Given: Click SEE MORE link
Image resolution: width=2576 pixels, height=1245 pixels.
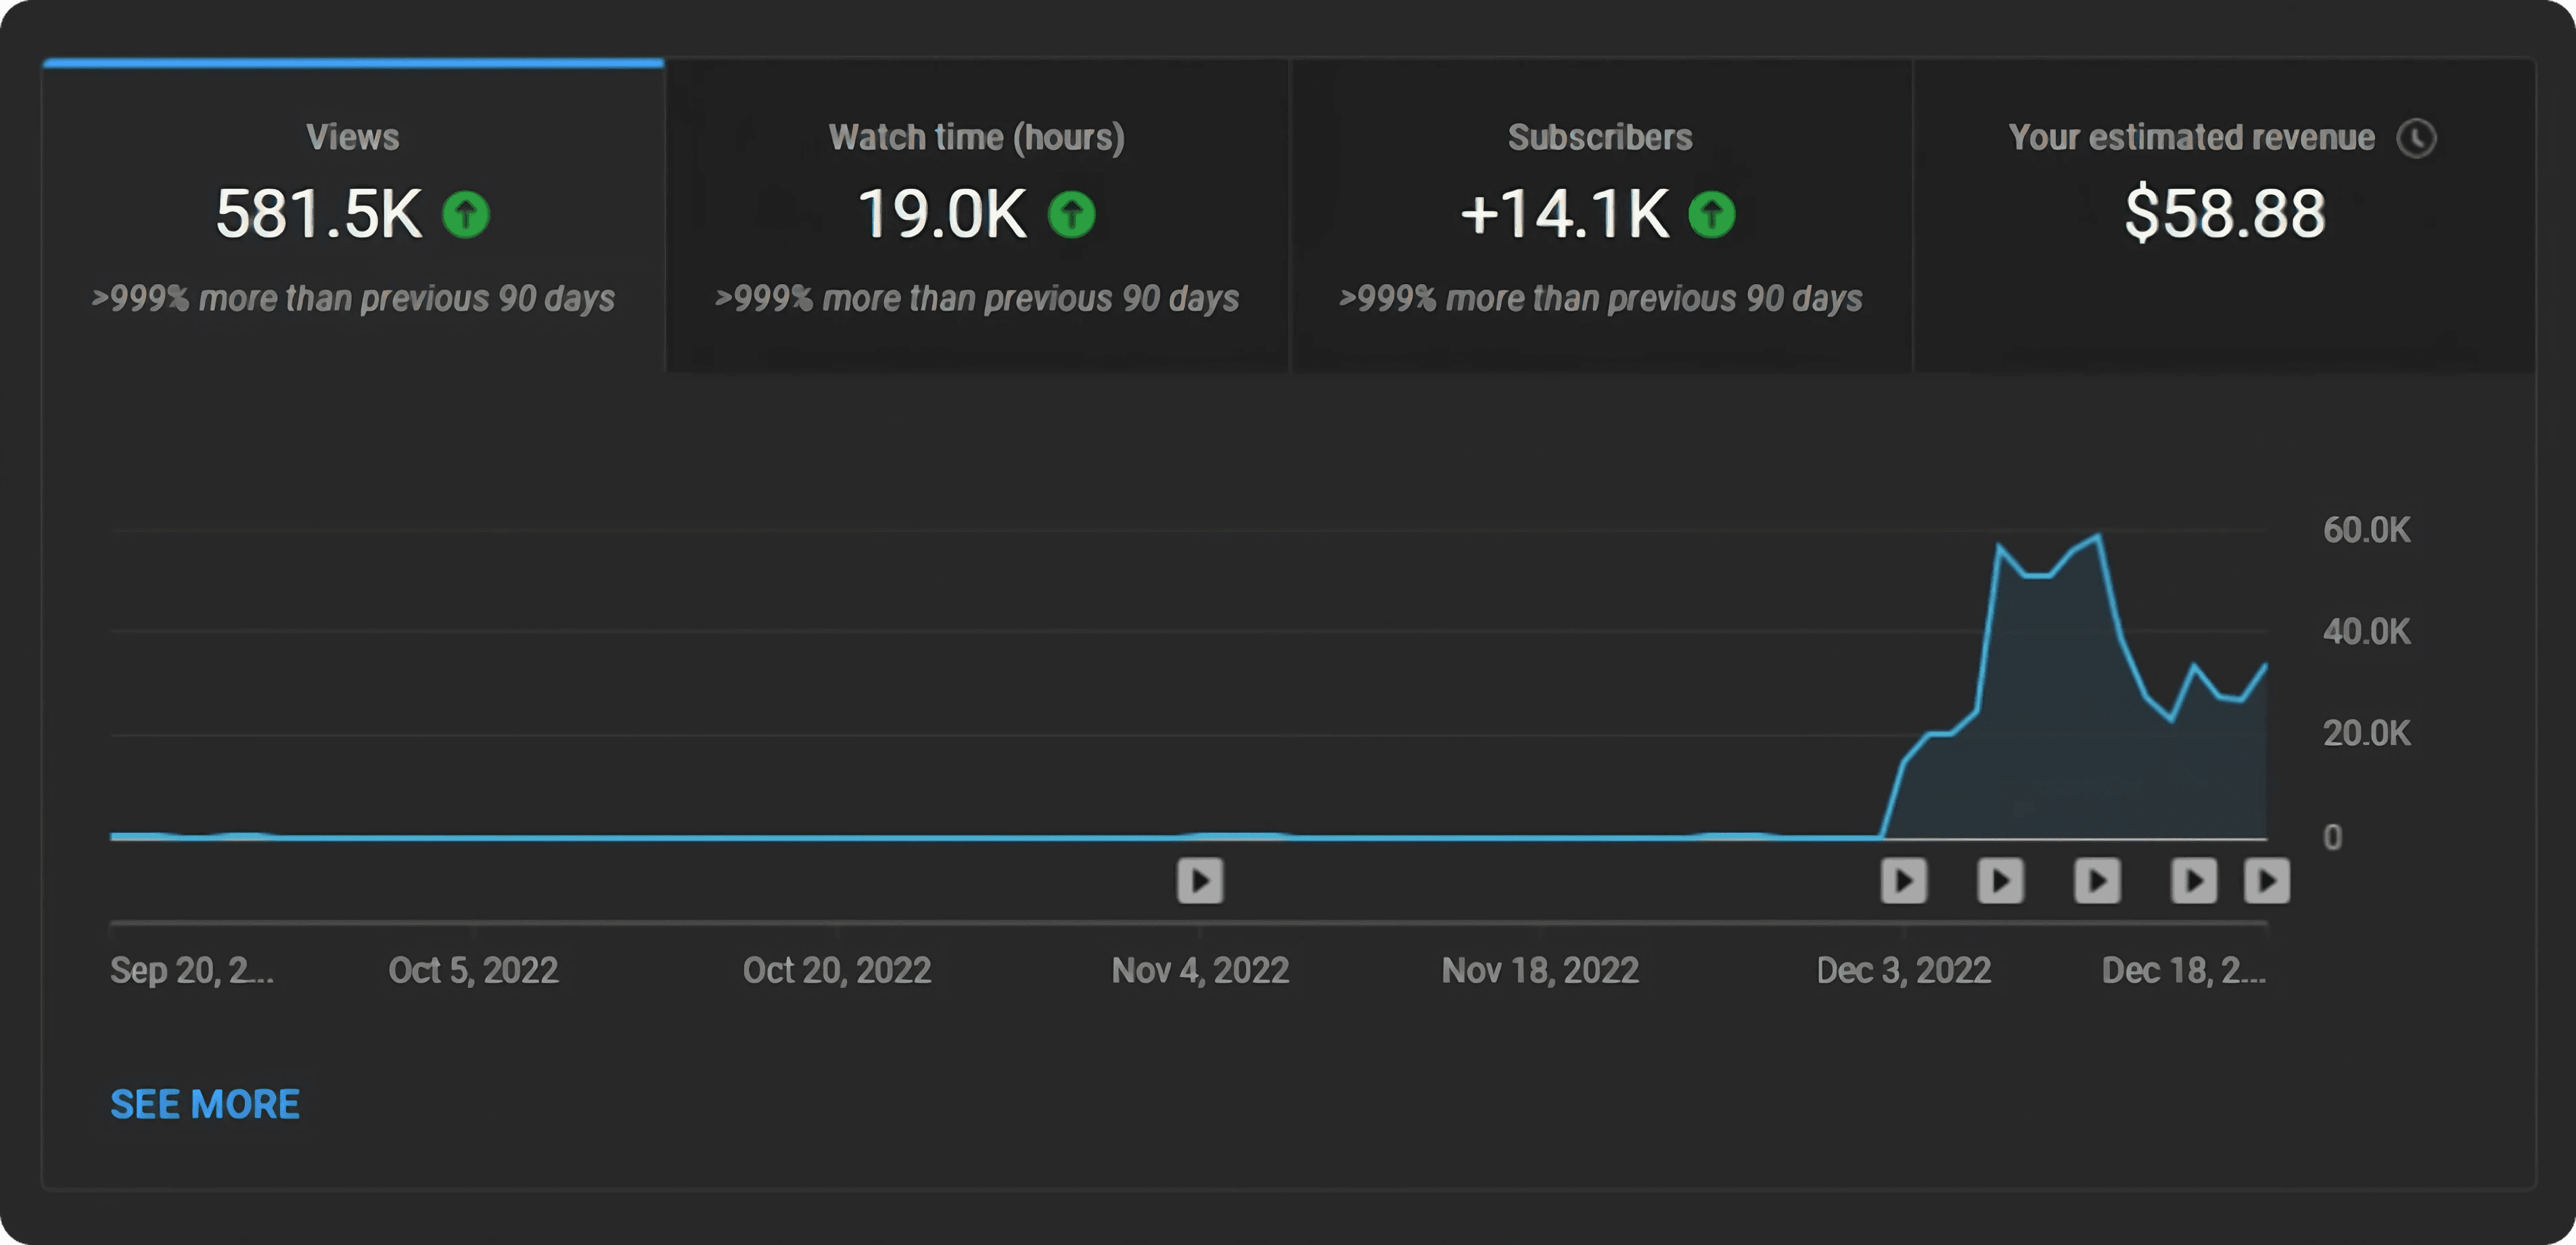Looking at the screenshot, I should (x=205, y=1105).
